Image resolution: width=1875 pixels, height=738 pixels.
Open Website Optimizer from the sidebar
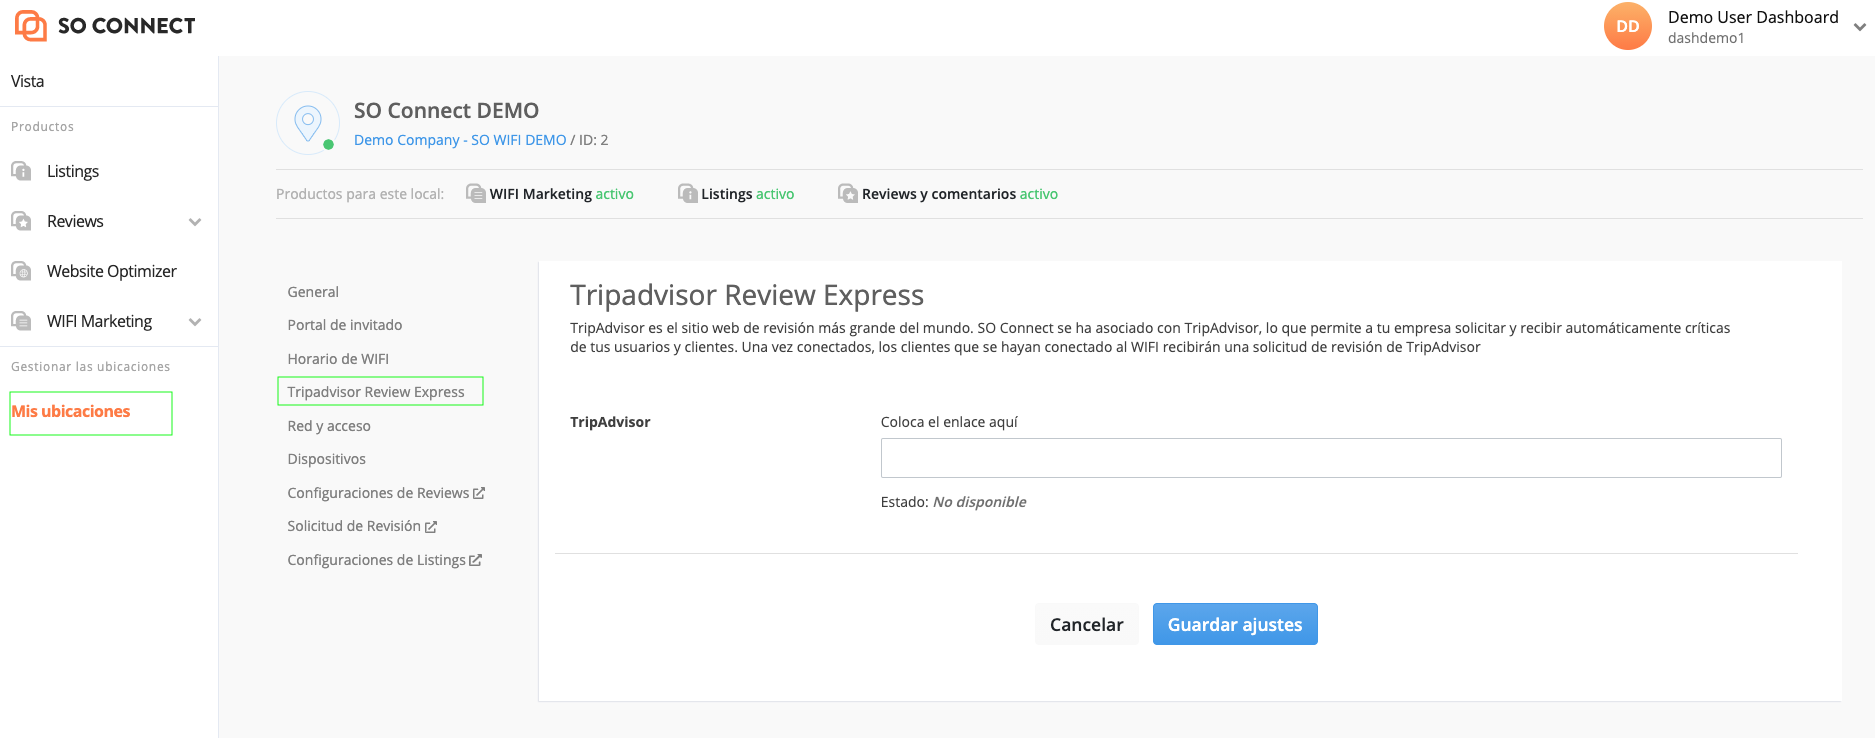[112, 271]
